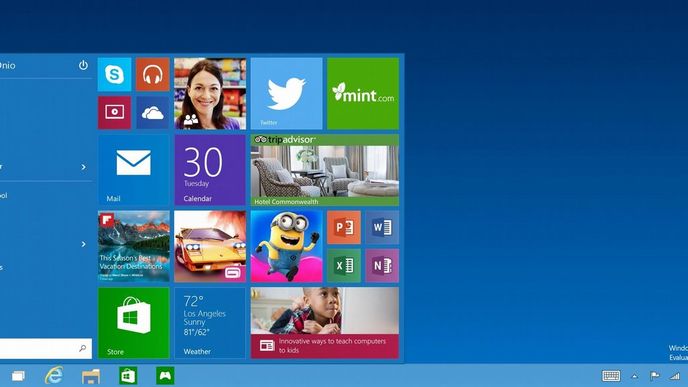Screen dimensions: 688x387
Task: Open the news tile about teaching computers
Action: (325, 323)
